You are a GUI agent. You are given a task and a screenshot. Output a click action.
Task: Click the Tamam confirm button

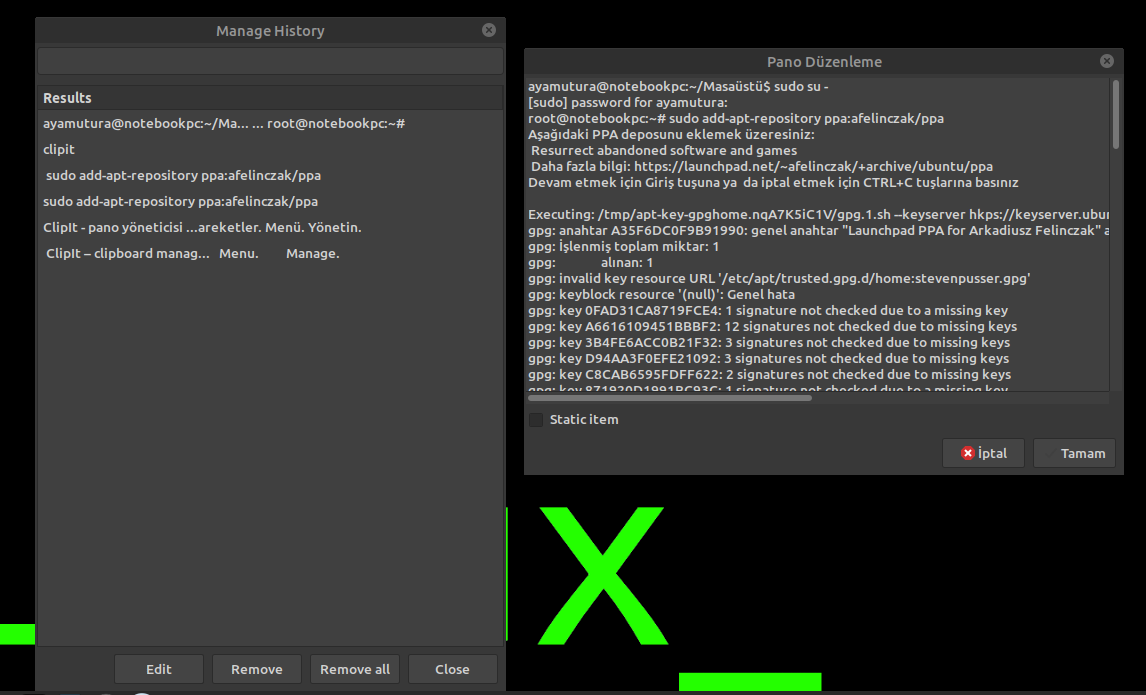click(1074, 453)
